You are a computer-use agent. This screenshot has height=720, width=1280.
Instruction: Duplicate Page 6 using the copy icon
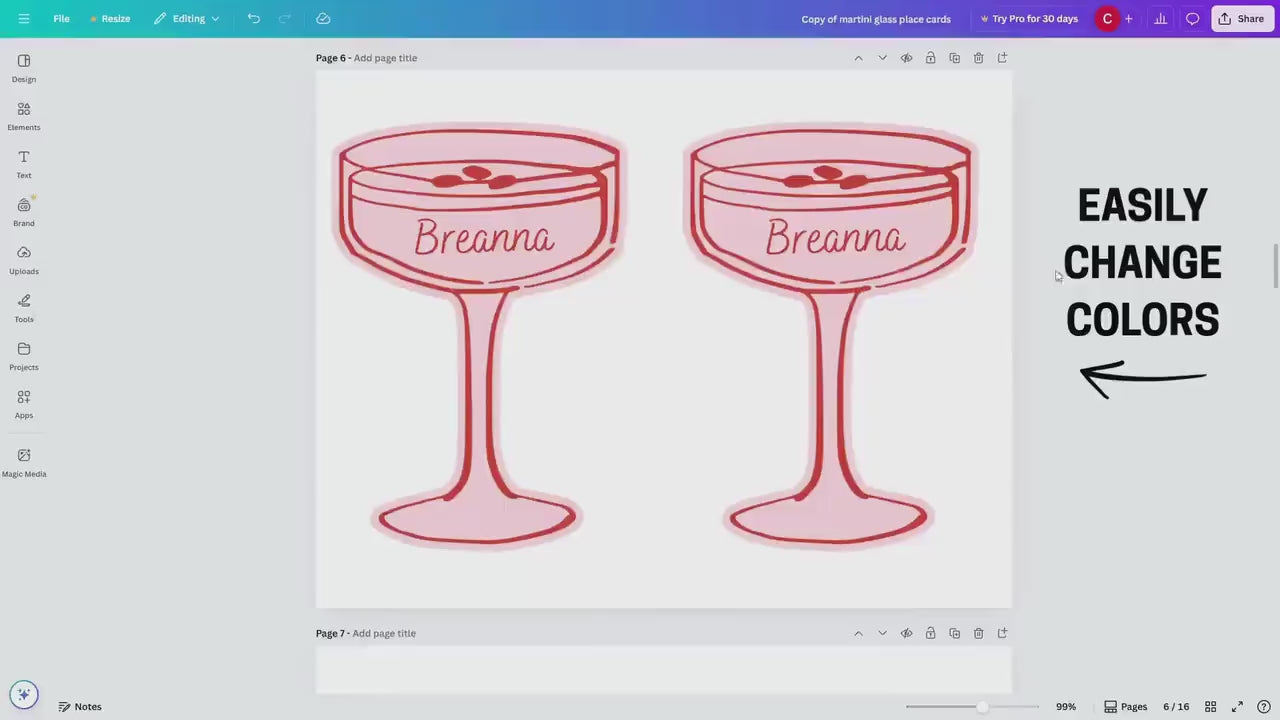[954, 58]
